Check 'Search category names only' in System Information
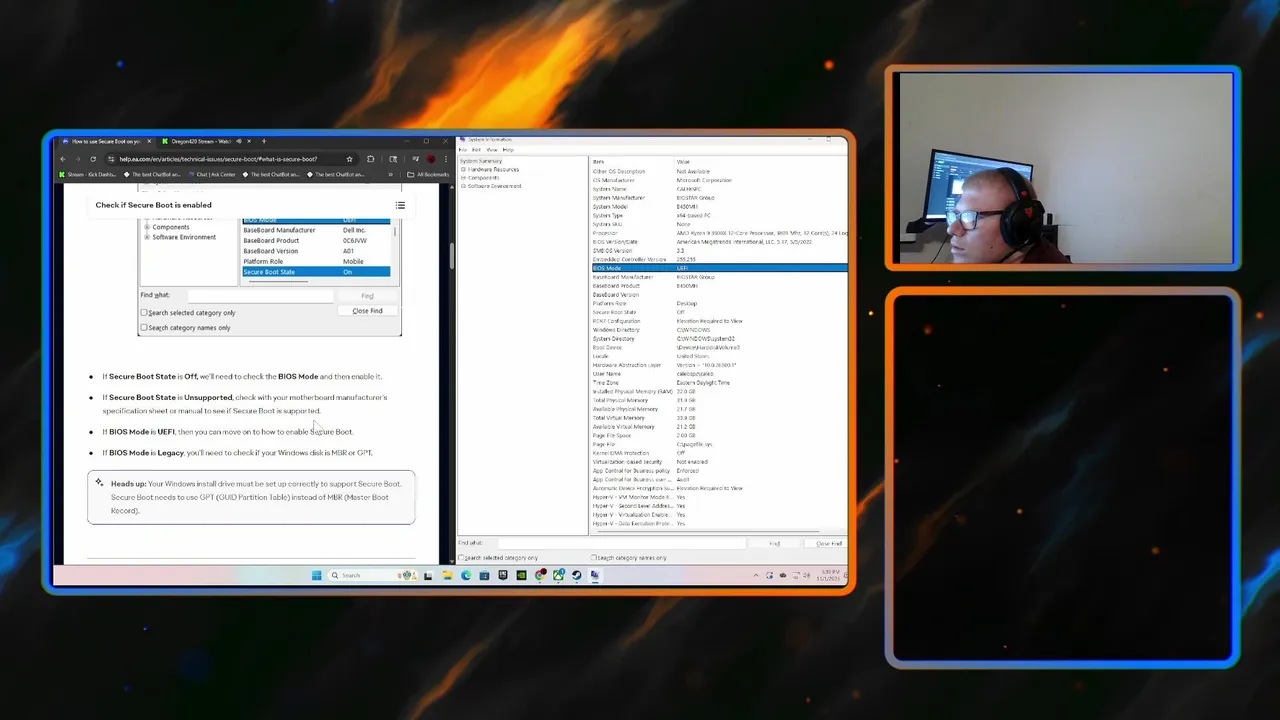The width and height of the screenshot is (1280, 720). [x=594, y=557]
